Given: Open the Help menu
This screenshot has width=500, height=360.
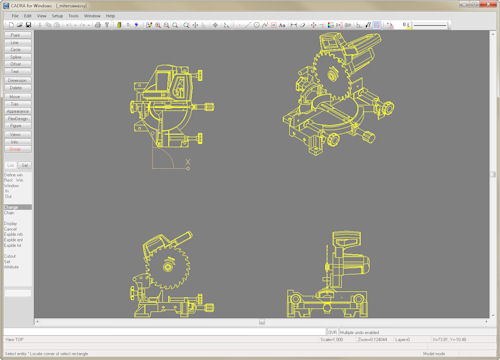Looking at the screenshot, I should pyautogui.click(x=110, y=16).
